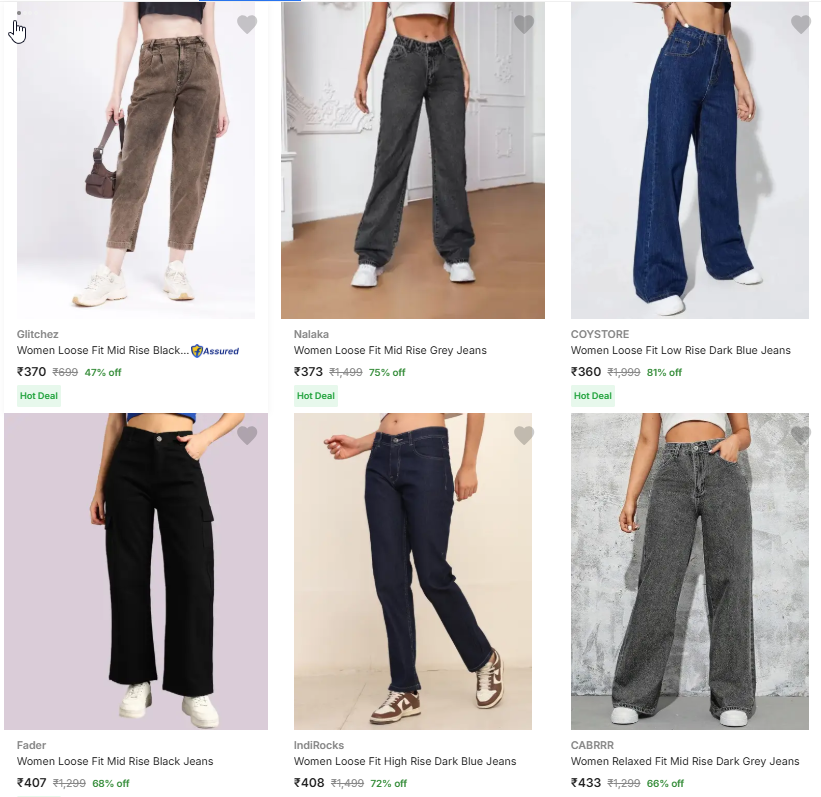Tap heart icon on IndiRocks dark blue jeans

click(x=524, y=435)
